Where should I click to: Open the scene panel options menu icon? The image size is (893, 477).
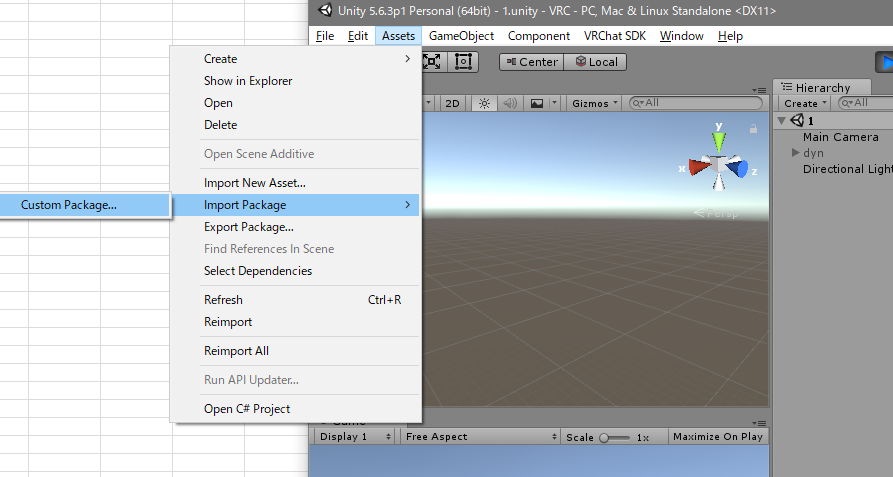coord(759,90)
